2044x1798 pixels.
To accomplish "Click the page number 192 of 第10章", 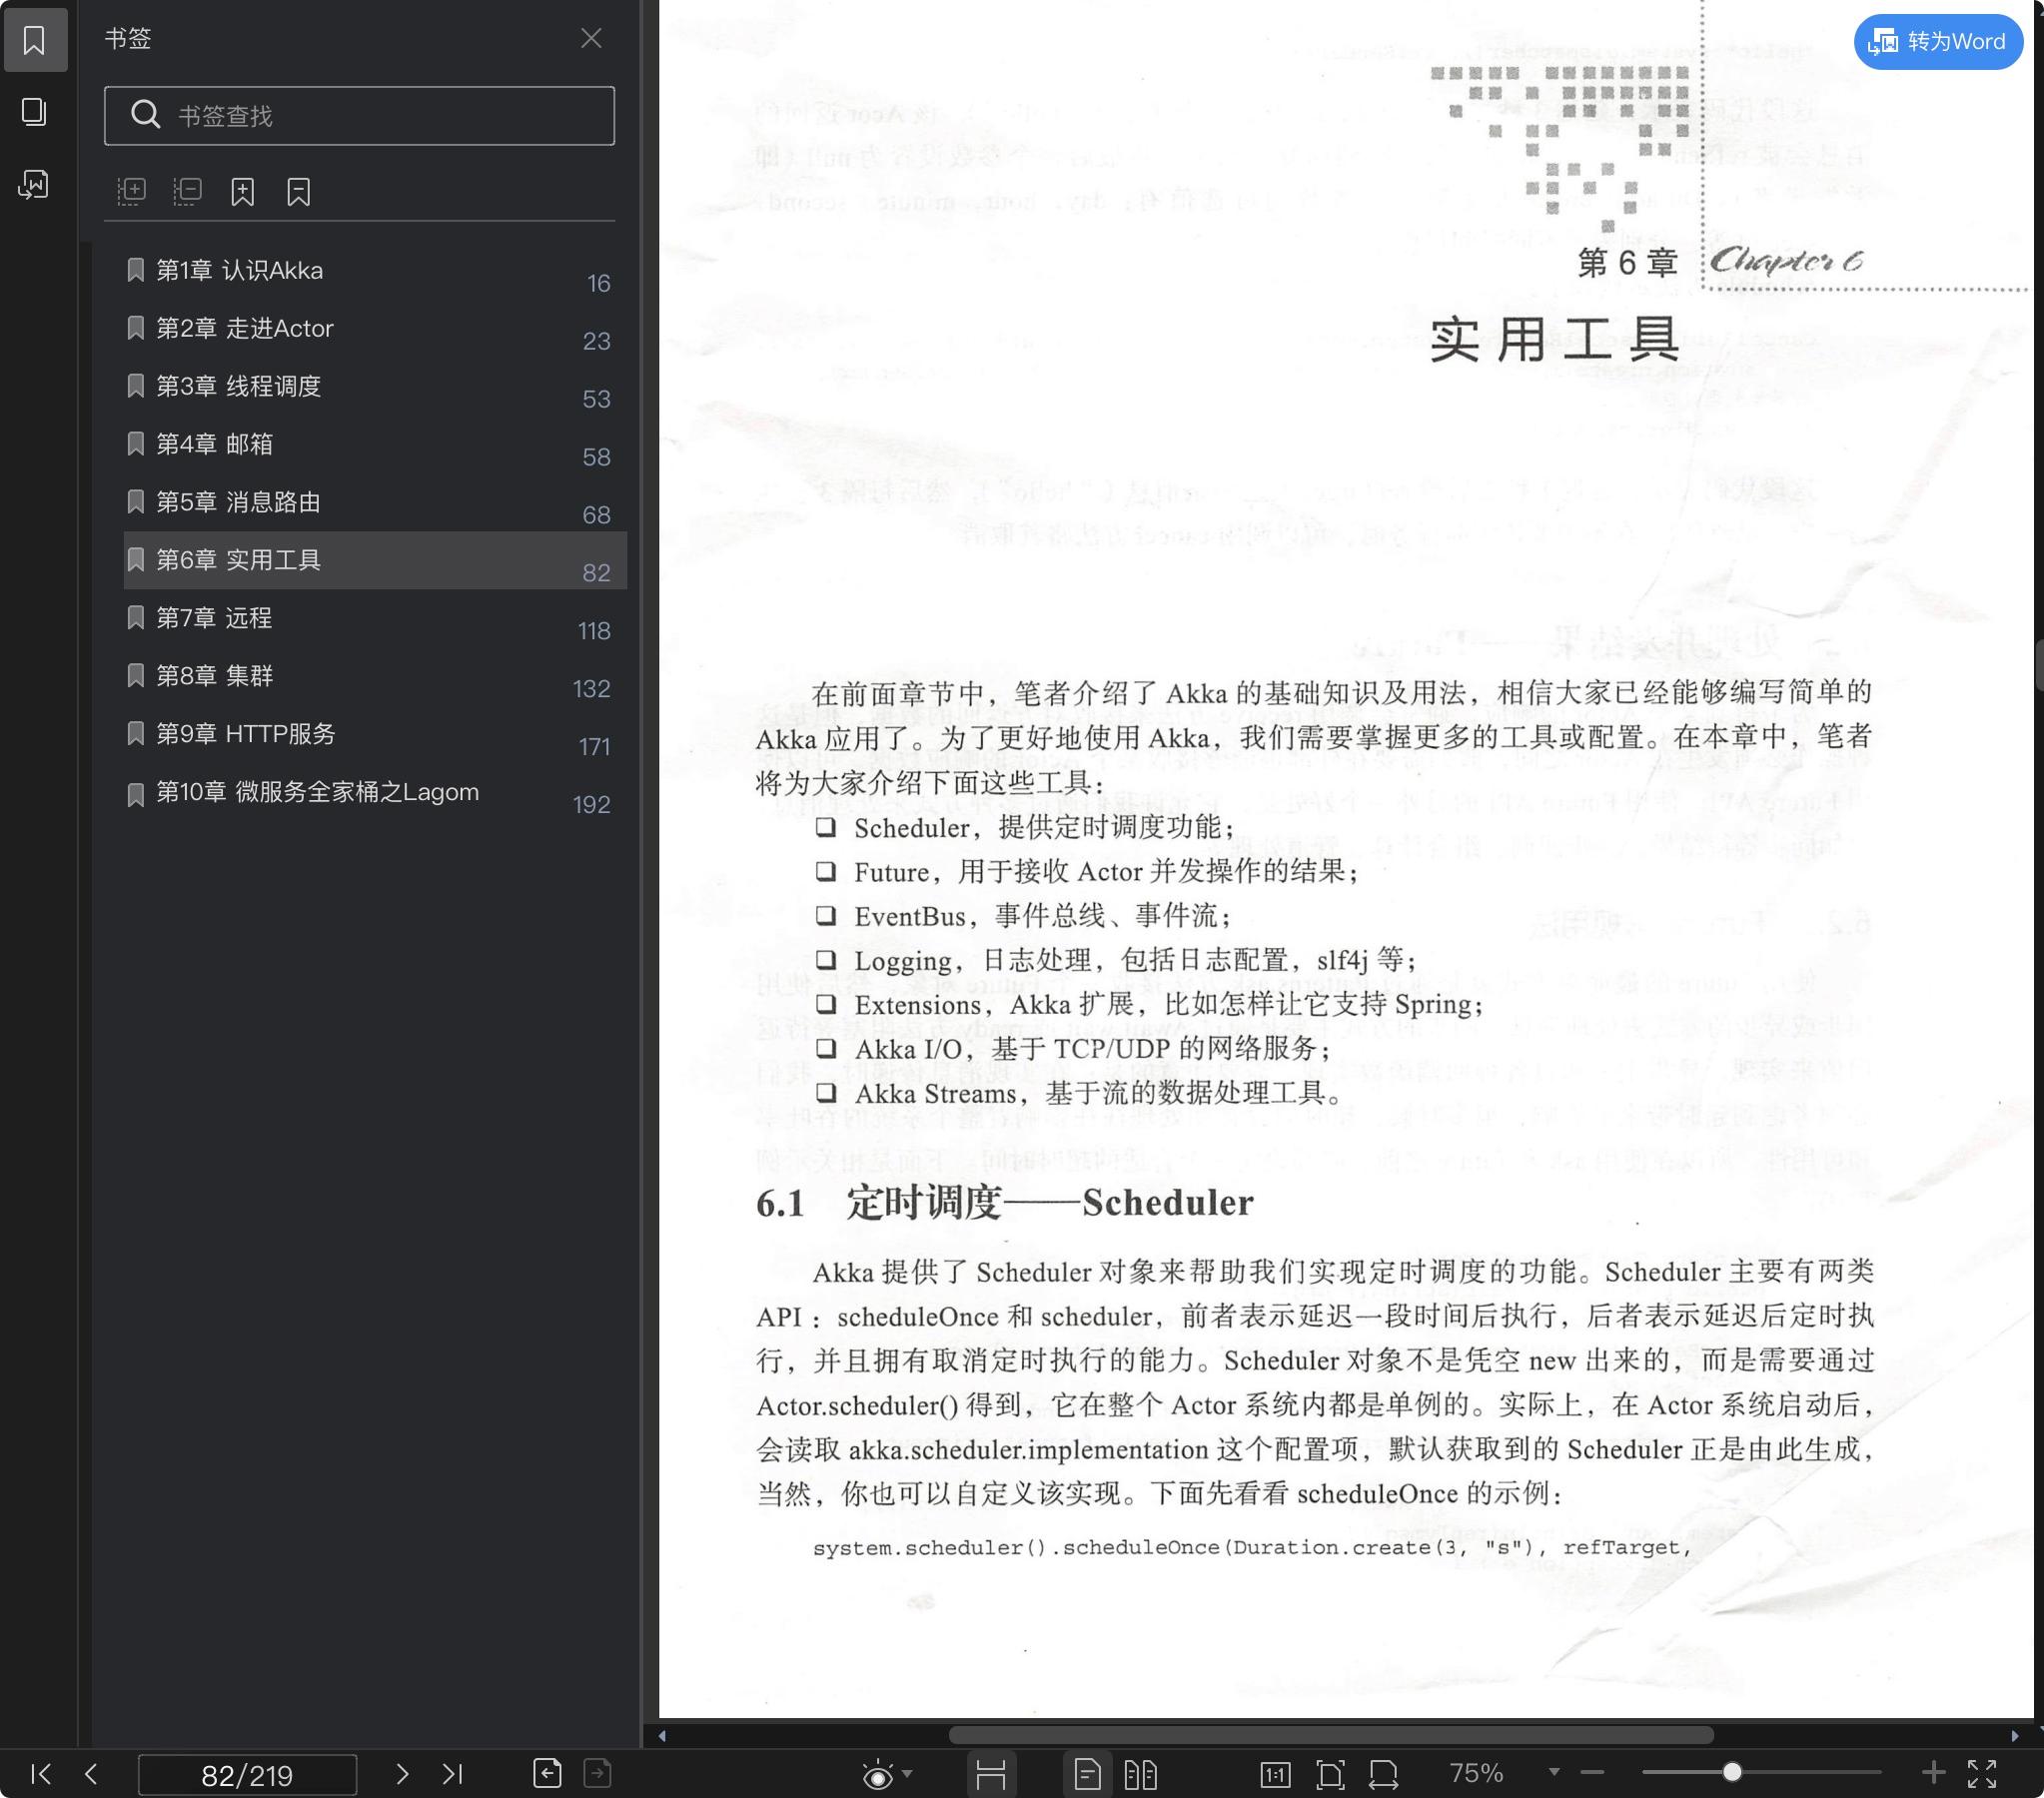I will pyautogui.click(x=591, y=806).
